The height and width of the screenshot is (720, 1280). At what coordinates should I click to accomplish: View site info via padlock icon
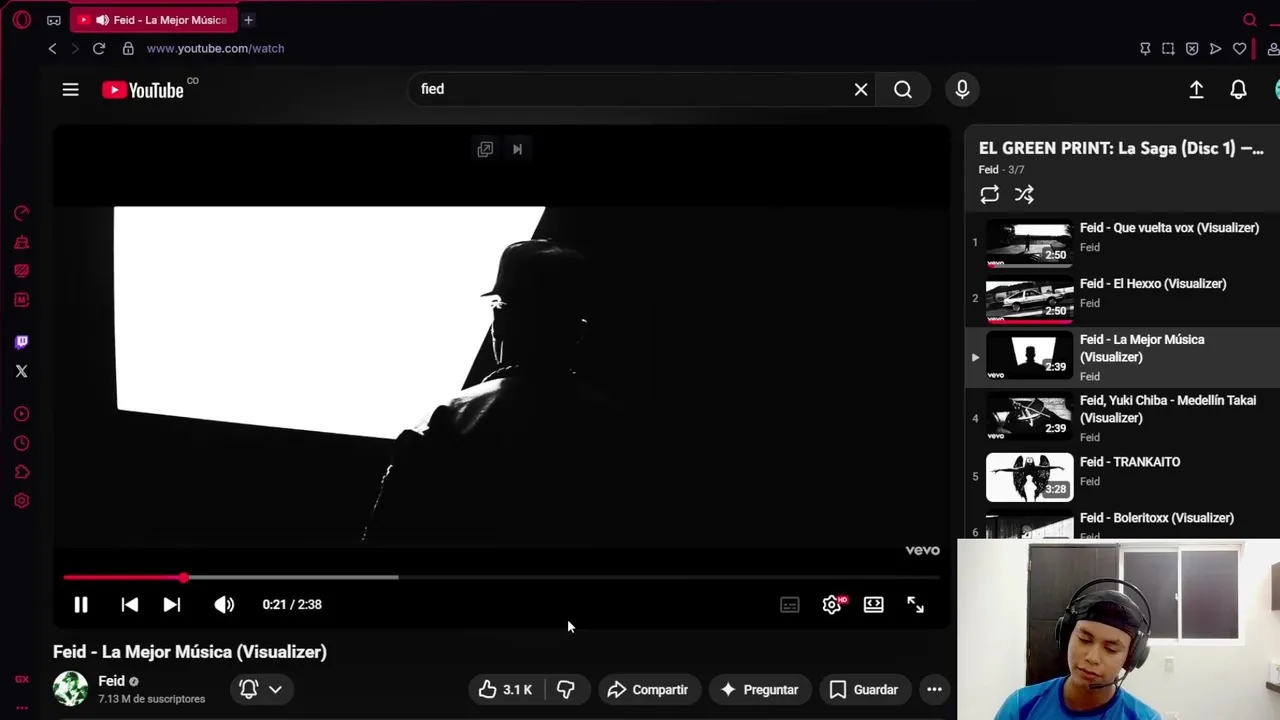(x=128, y=48)
